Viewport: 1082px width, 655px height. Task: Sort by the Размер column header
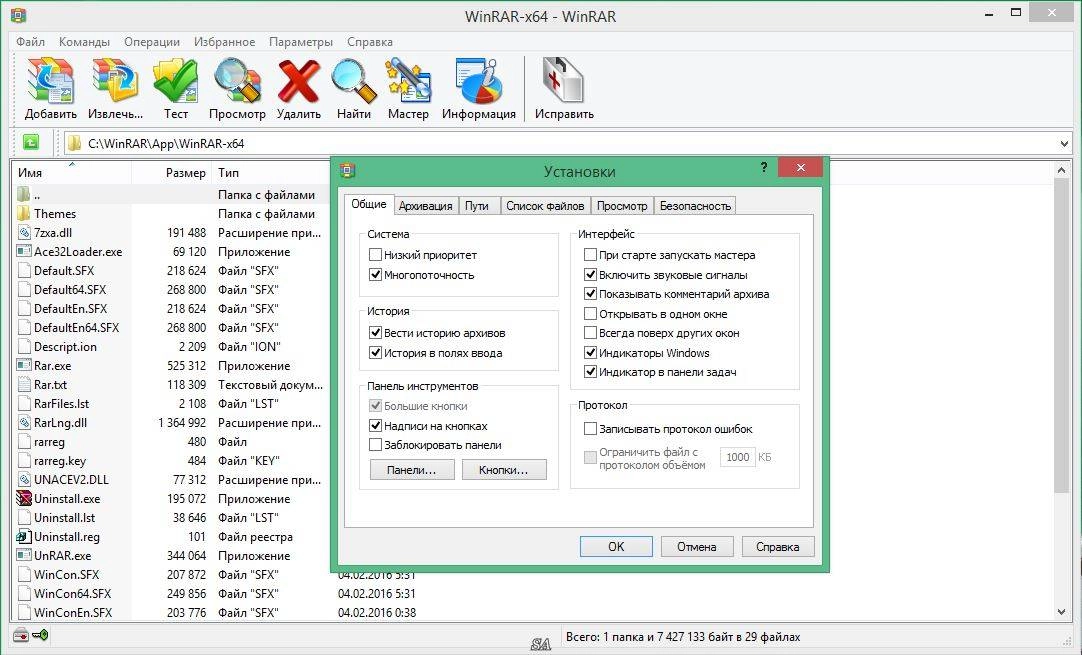click(x=172, y=173)
